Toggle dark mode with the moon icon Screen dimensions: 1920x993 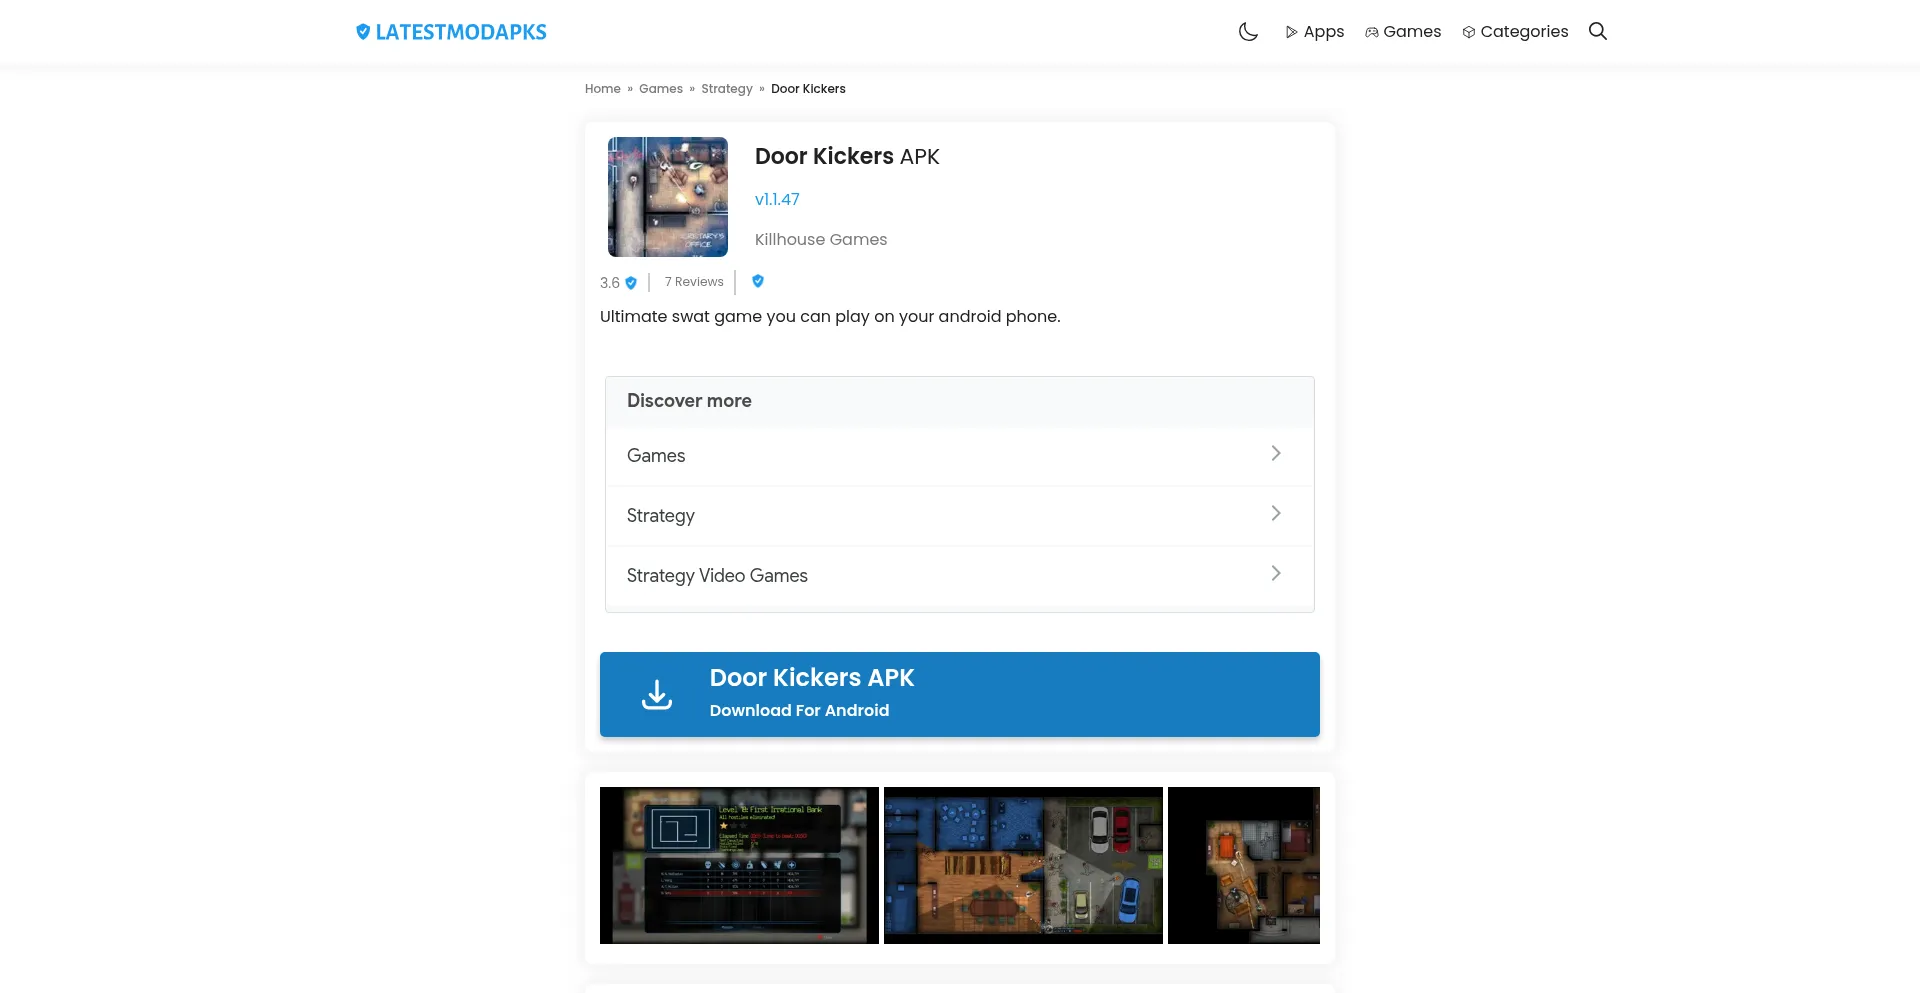1248,32
